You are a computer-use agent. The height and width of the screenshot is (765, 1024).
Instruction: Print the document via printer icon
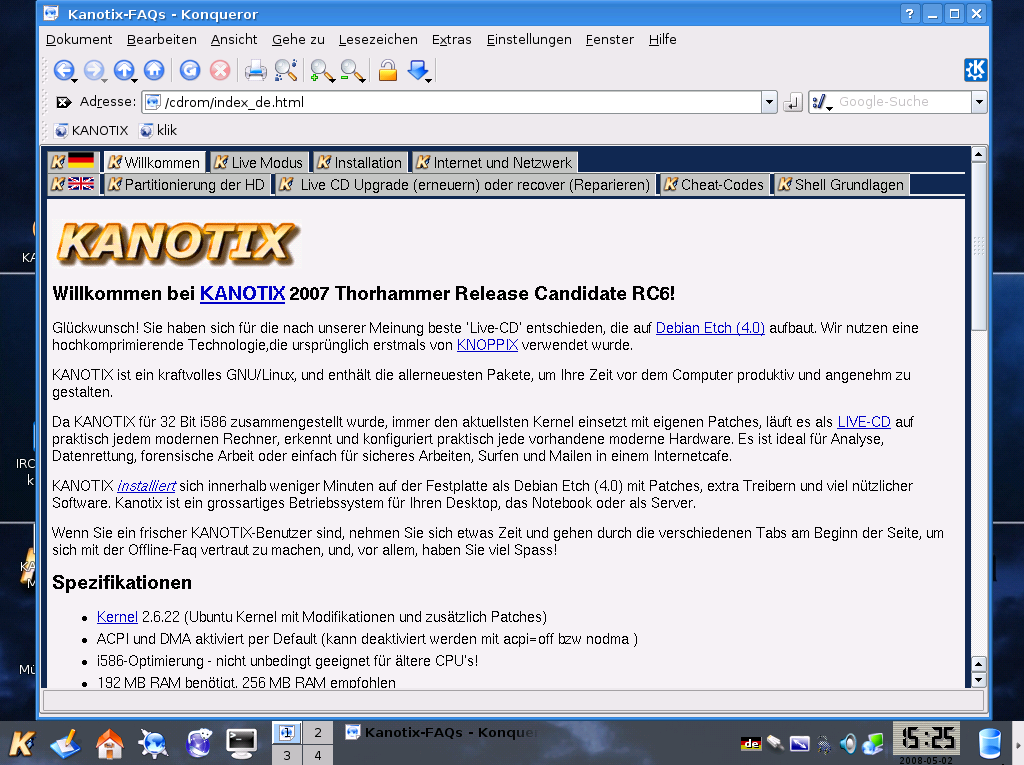pos(255,70)
